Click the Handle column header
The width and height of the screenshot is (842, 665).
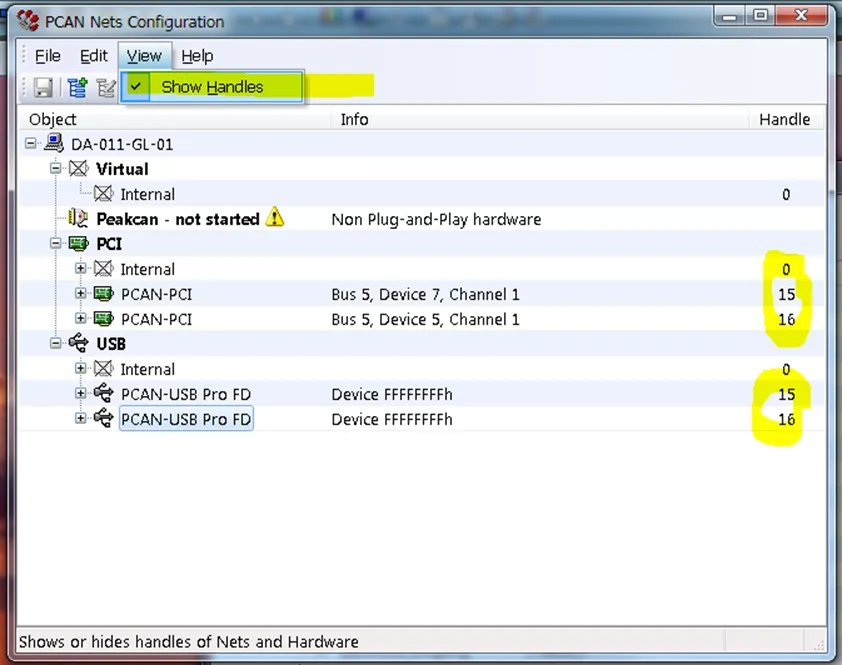point(785,119)
